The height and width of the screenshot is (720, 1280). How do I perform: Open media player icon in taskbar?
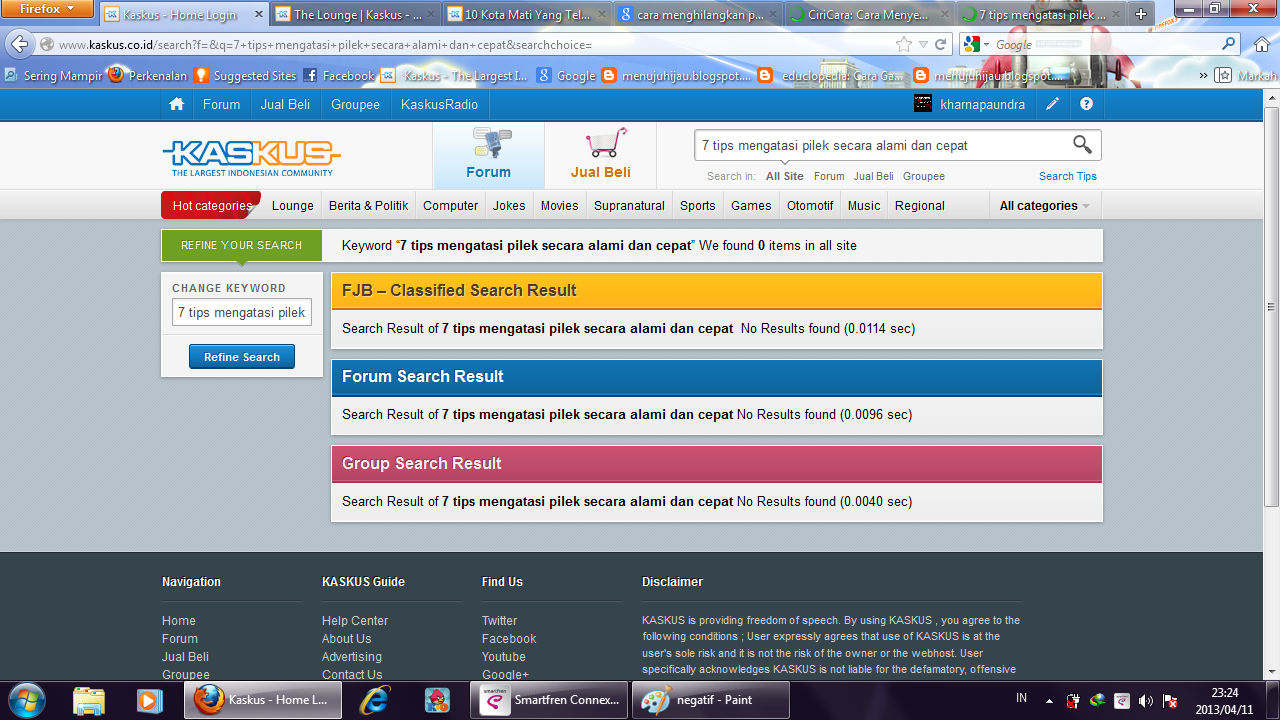(149, 700)
